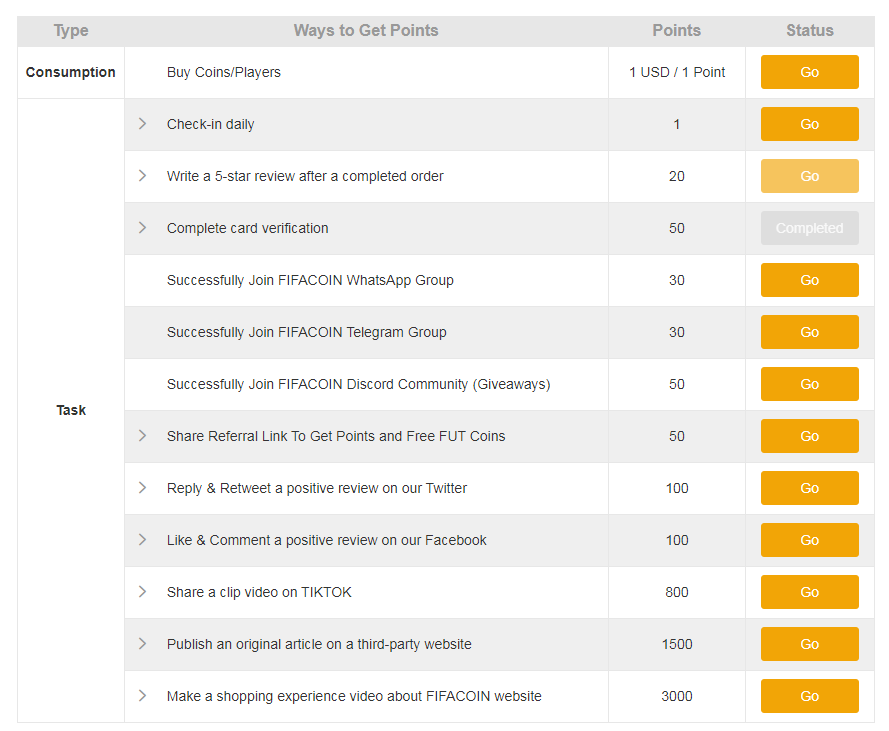Click Go for sharing a TikTok clip
The height and width of the screenshot is (731, 889).
point(809,592)
